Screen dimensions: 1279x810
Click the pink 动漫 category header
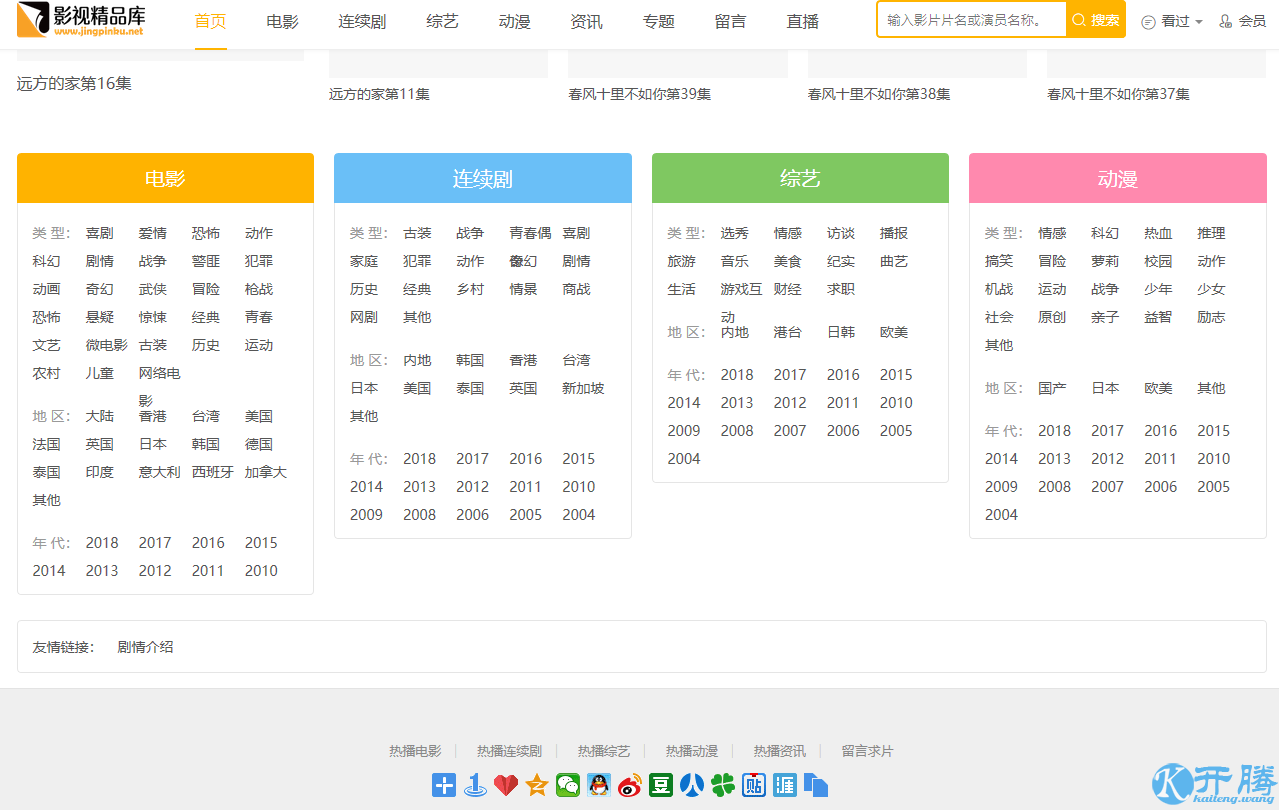click(1117, 179)
